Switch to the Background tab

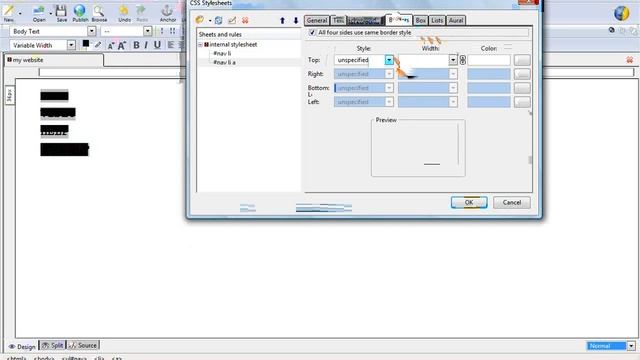coord(365,20)
